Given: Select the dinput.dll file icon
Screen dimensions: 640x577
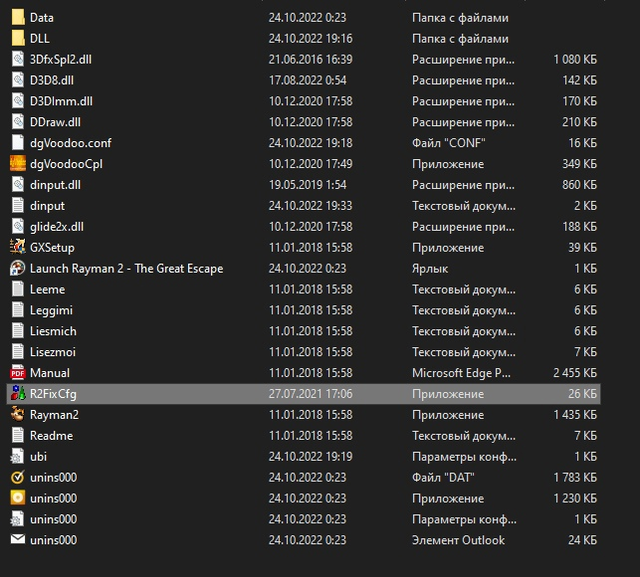Looking at the screenshot, I should point(18,184).
